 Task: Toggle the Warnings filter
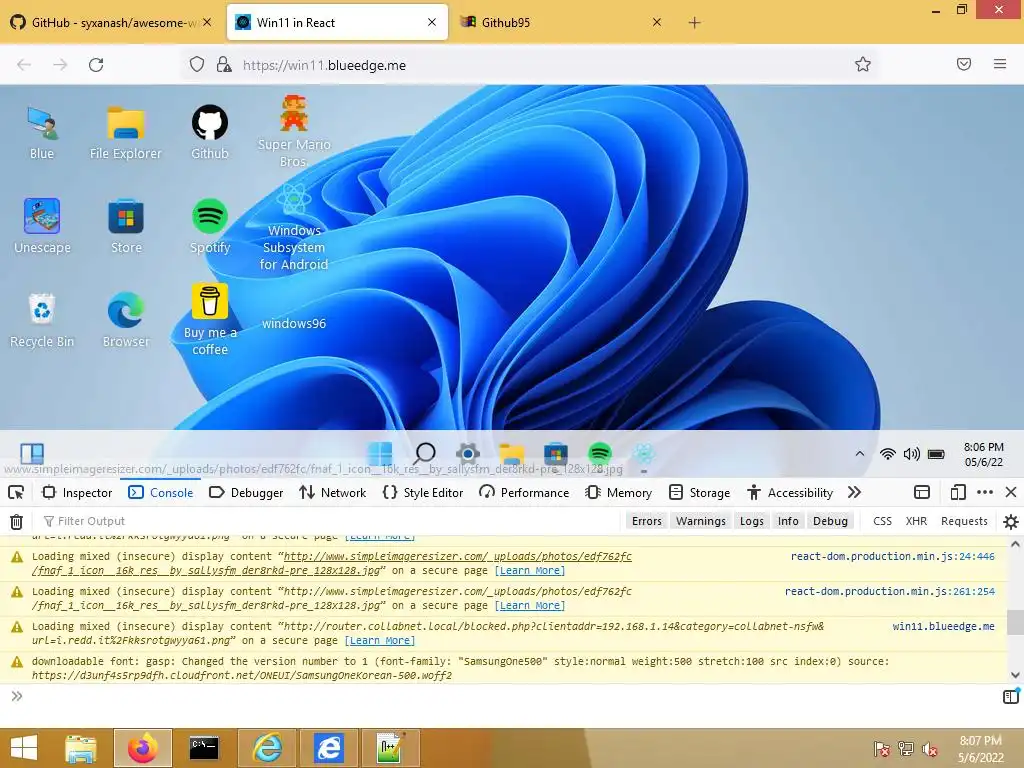[701, 521]
